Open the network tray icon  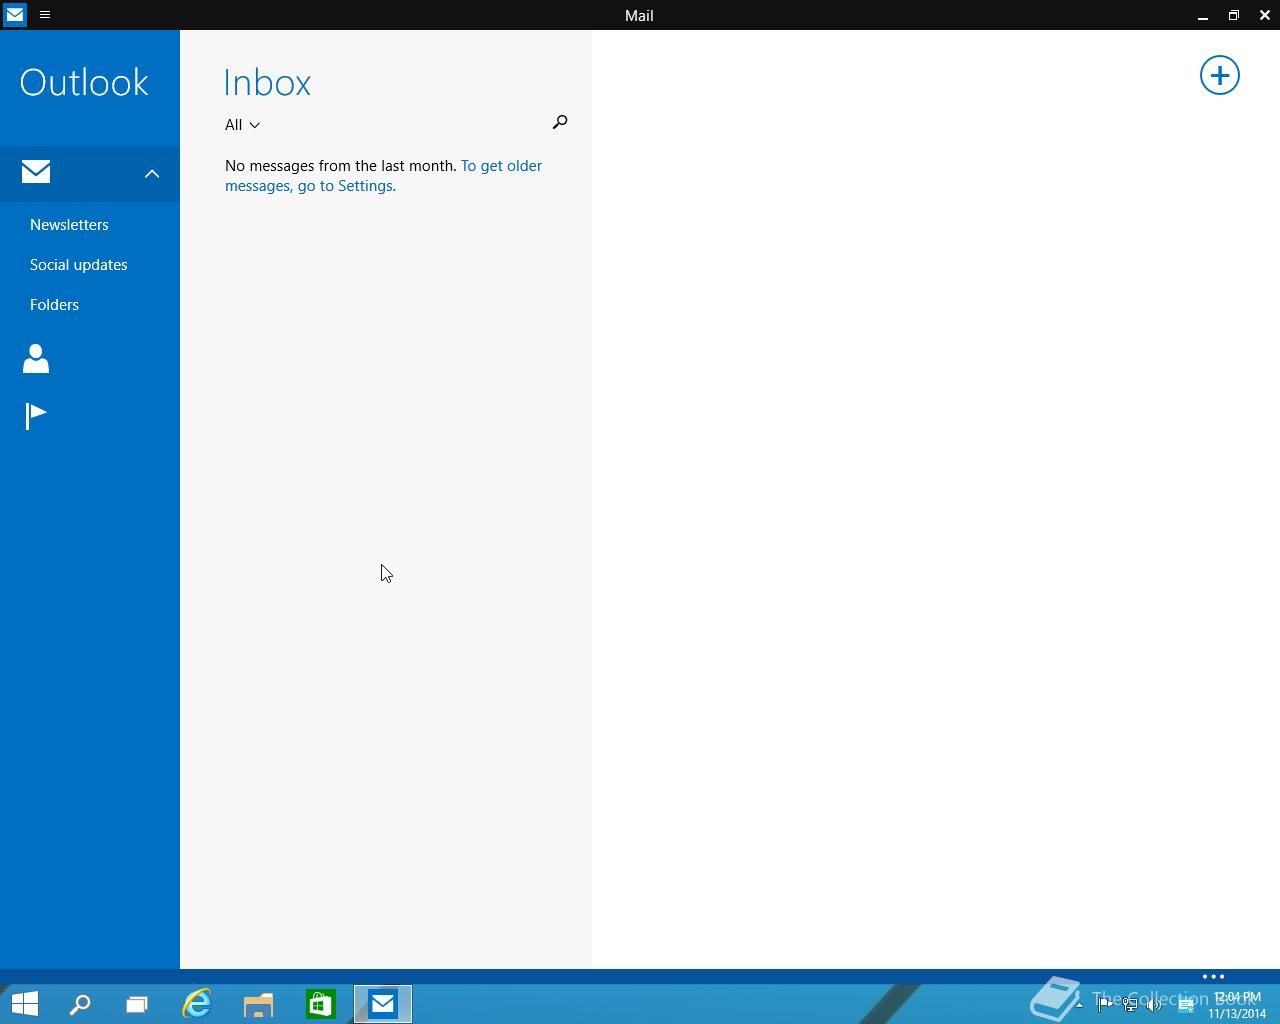pyautogui.click(x=1130, y=1005)
